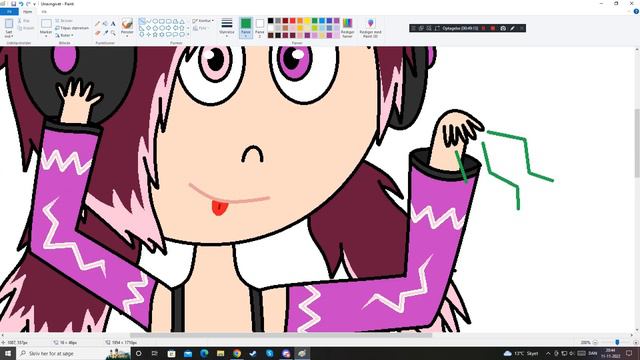The height and width of the screenshot is (360, 640).
Task: Open the Paint help icon
Action: pos(636,11)
